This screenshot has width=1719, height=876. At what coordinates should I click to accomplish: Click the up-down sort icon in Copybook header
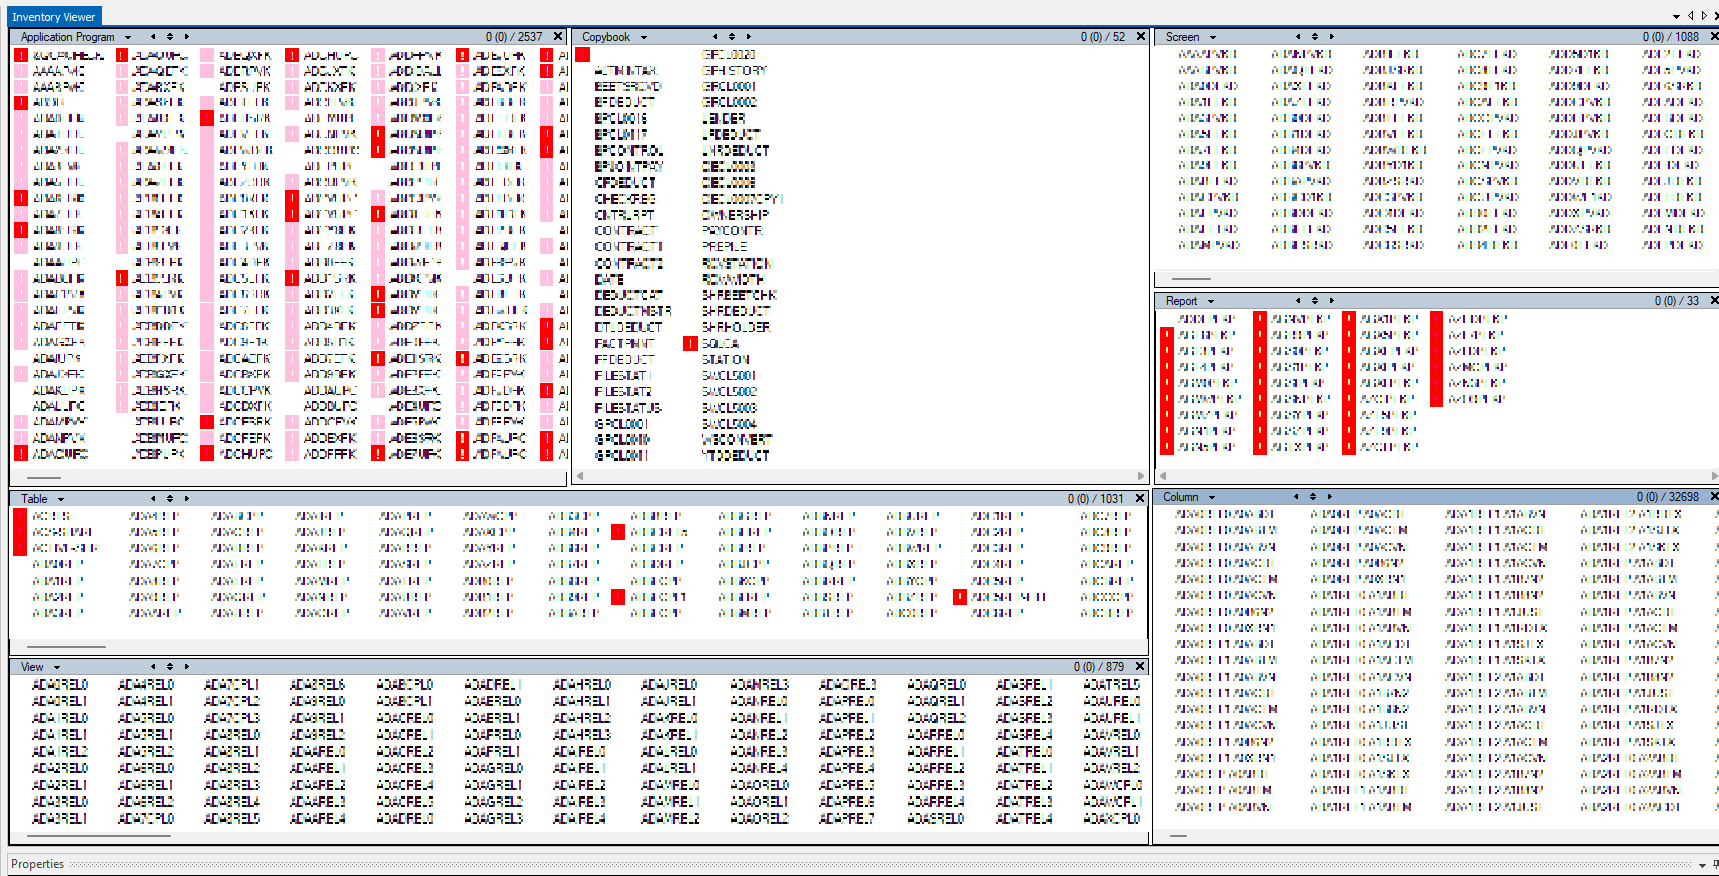tap(732, 37)
